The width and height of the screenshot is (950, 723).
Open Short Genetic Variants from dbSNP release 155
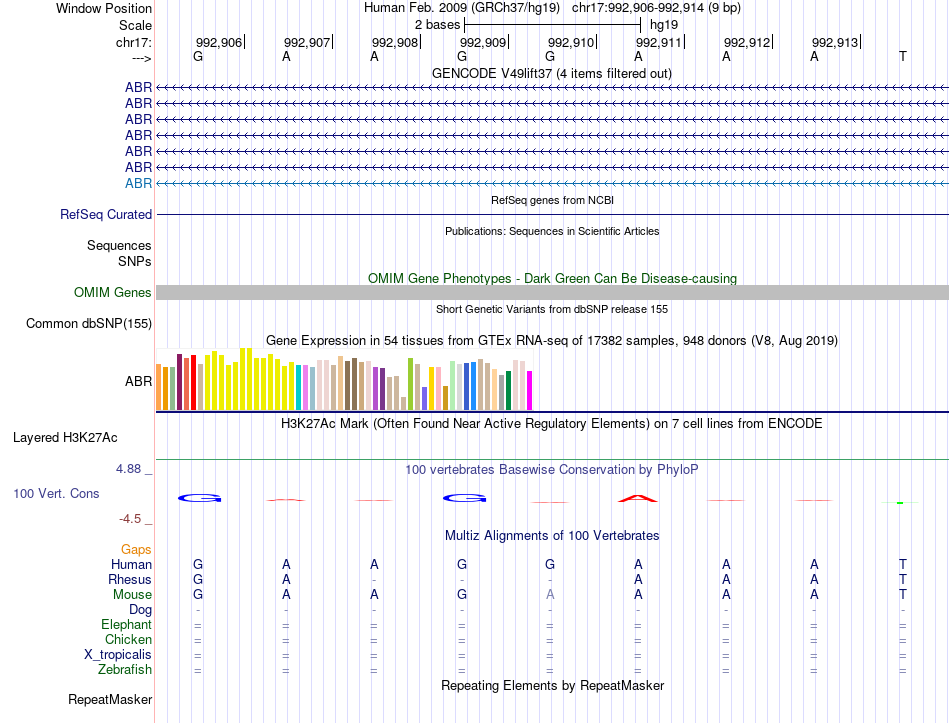click(552, 309)
